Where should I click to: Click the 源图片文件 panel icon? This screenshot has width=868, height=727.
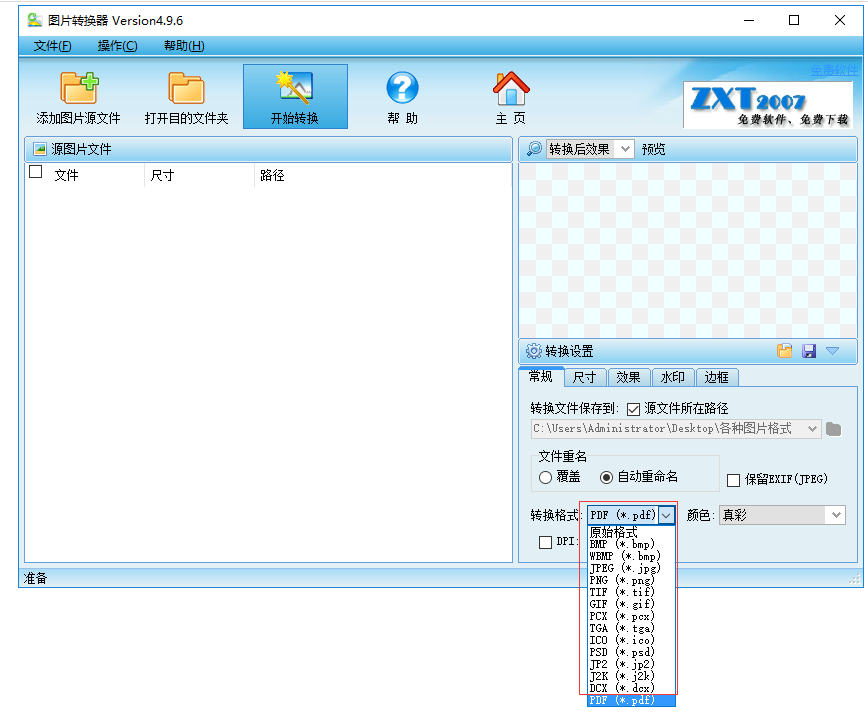coord(40,149)
